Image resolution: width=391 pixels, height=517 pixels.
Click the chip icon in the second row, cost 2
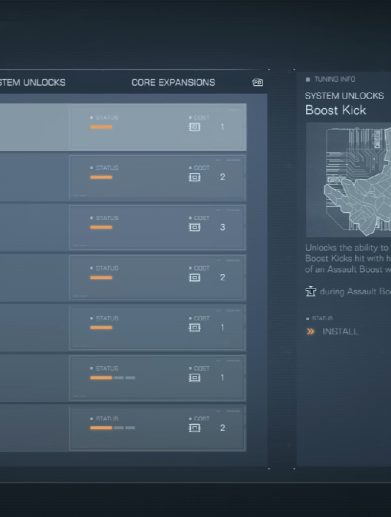(195, 177)
